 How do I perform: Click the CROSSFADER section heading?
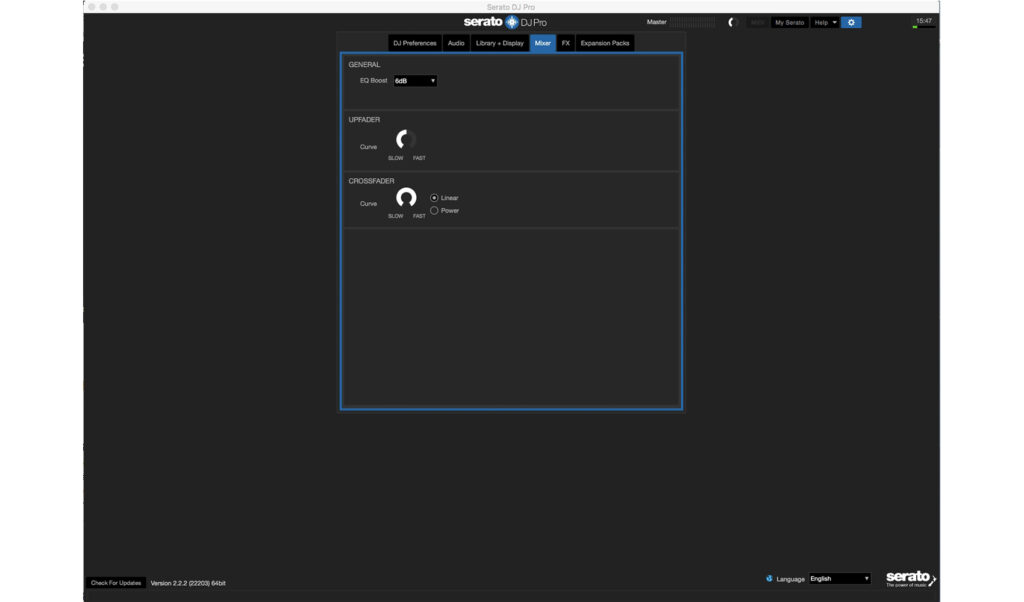[372, 181]
